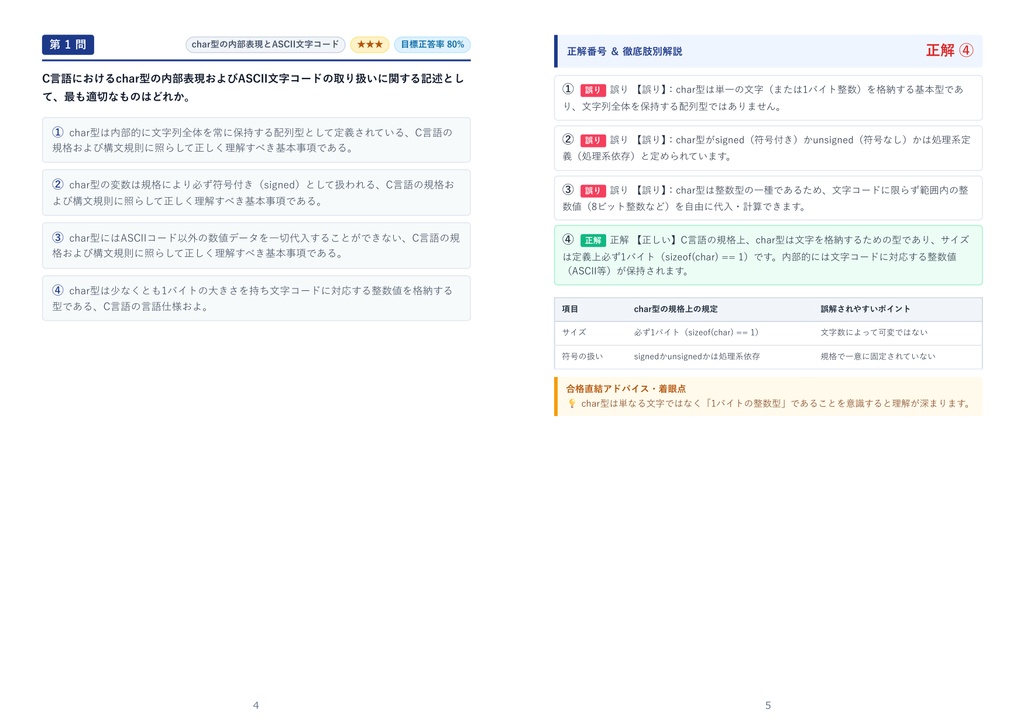1024x727 pixels.
Task: Select answer option ④ about 少なくとも1バイトの大きさ
Action: (256, 299)
